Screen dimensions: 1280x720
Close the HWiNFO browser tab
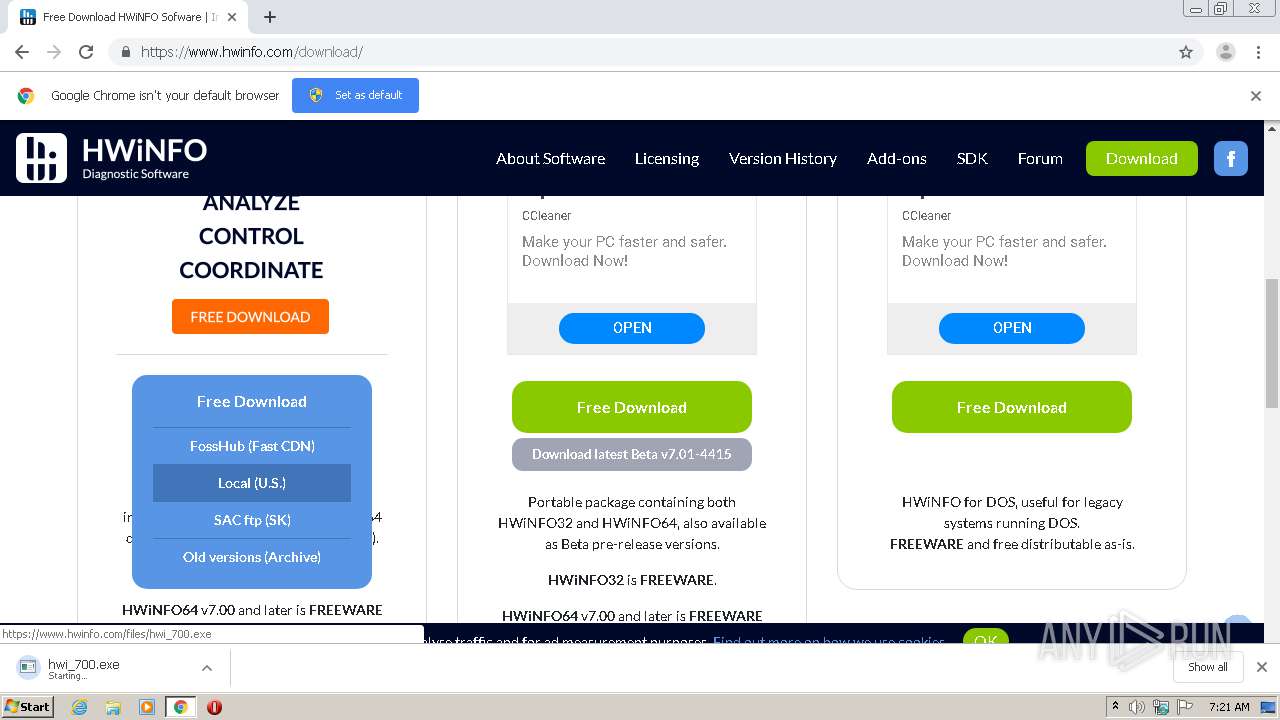(233, 17)
